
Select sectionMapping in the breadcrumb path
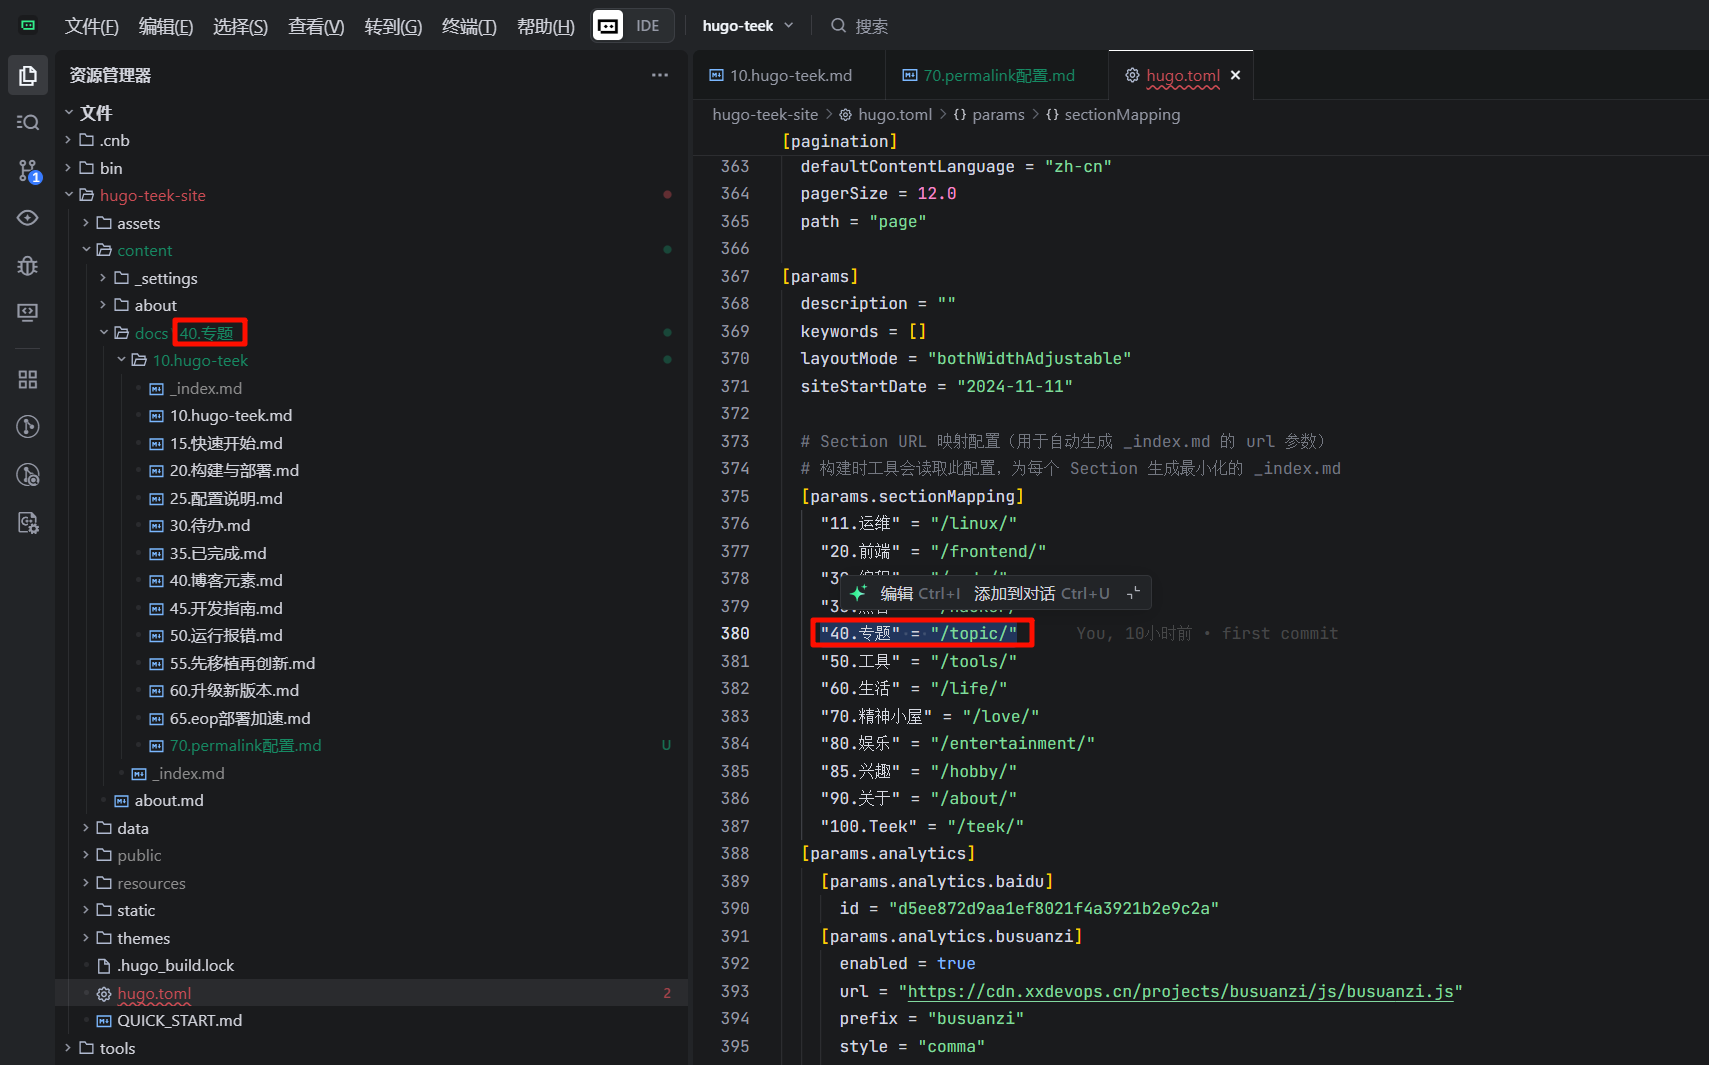[1121, 115]
